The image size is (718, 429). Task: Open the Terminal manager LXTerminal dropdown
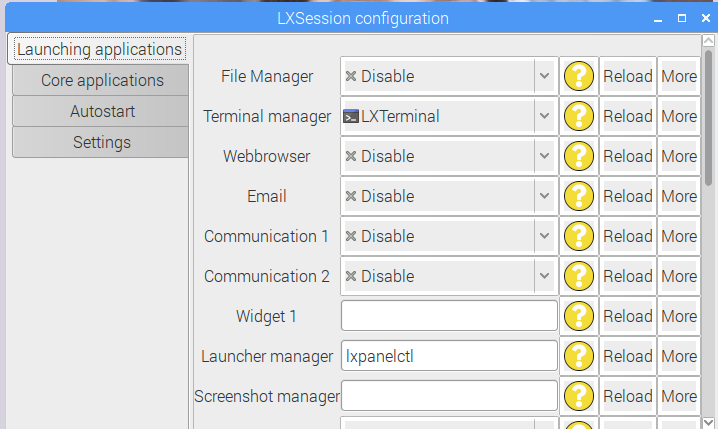[449, 116]
